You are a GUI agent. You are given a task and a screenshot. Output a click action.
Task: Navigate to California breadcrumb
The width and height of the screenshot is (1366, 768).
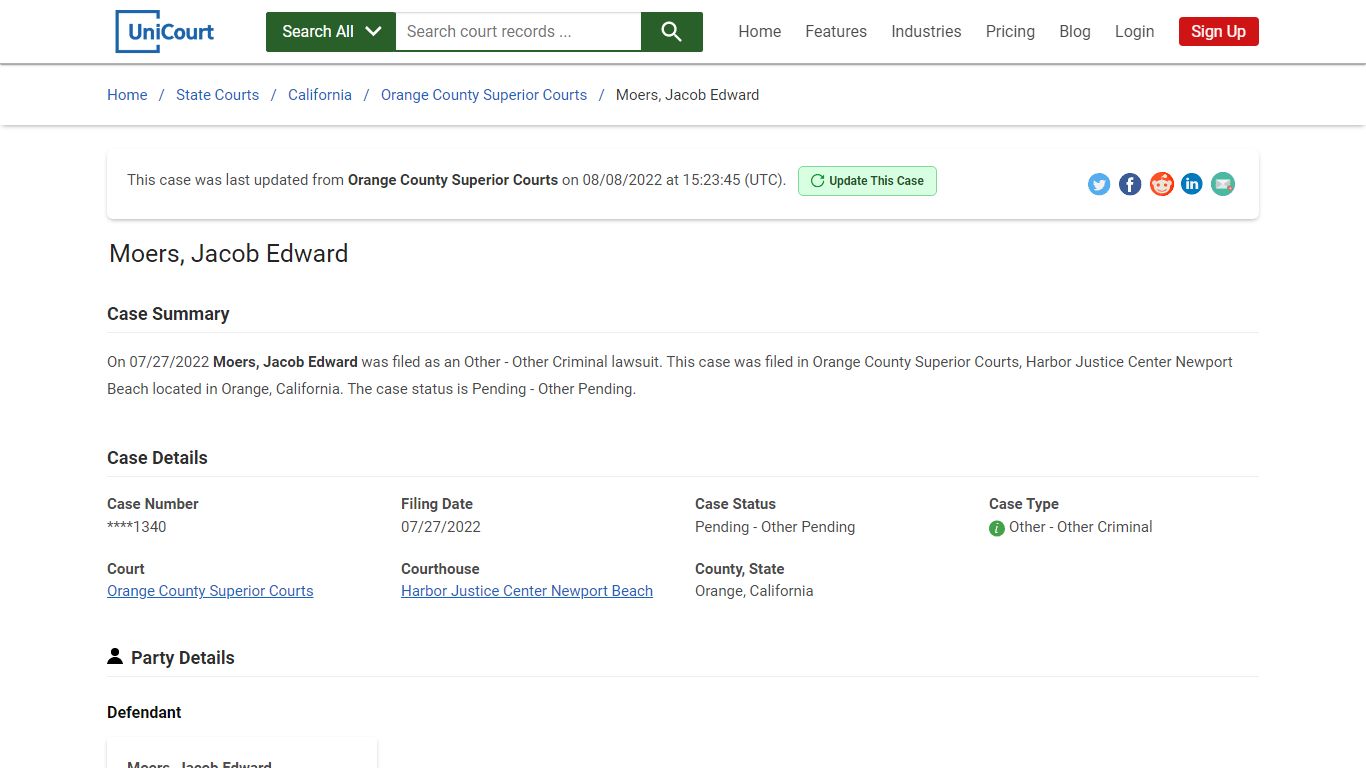tap(320, 95)
